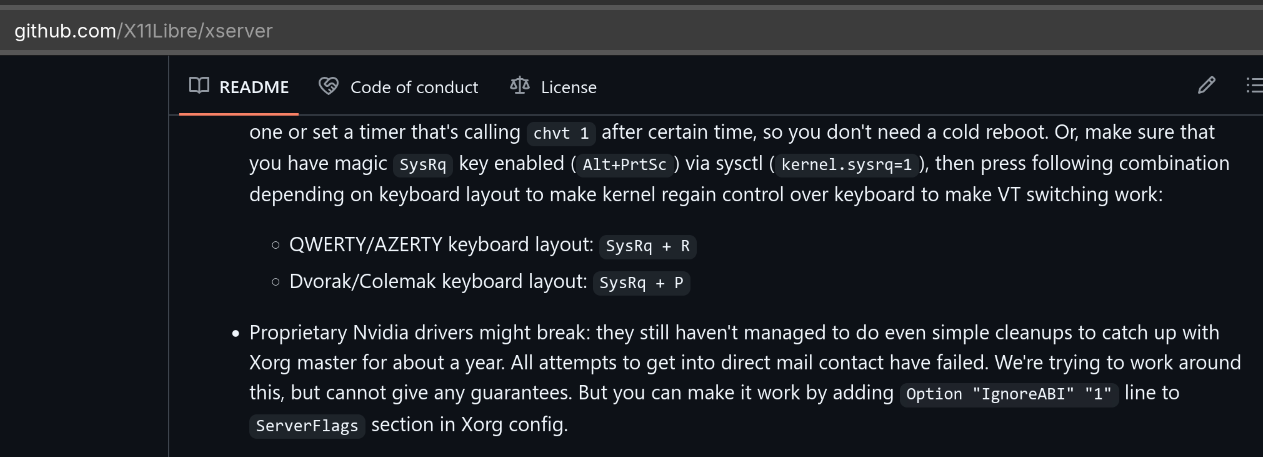The image size is (1263, 457).
Task: Open the Code of conduct tab
Action: [x=398, y=87]
